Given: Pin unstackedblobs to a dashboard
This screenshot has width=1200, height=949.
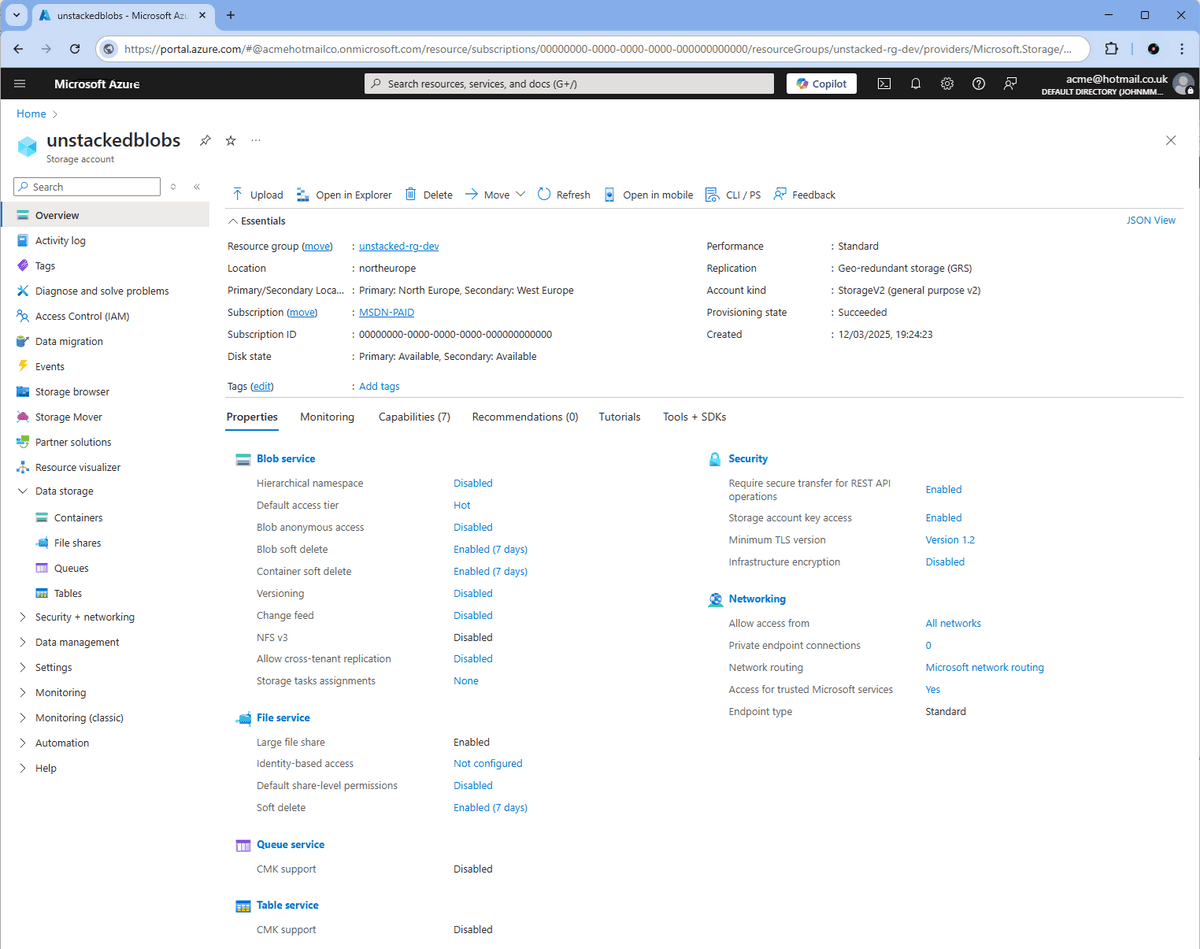Looking at the screenshot, I should [x=205, y=141].
